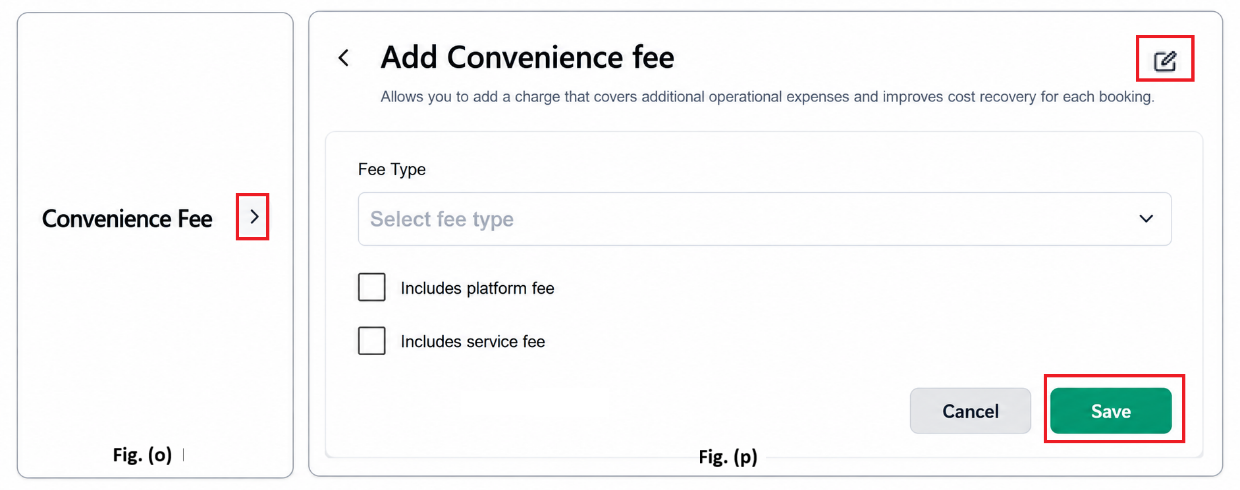Click the Add Convenience fee heading

[527, 58]
